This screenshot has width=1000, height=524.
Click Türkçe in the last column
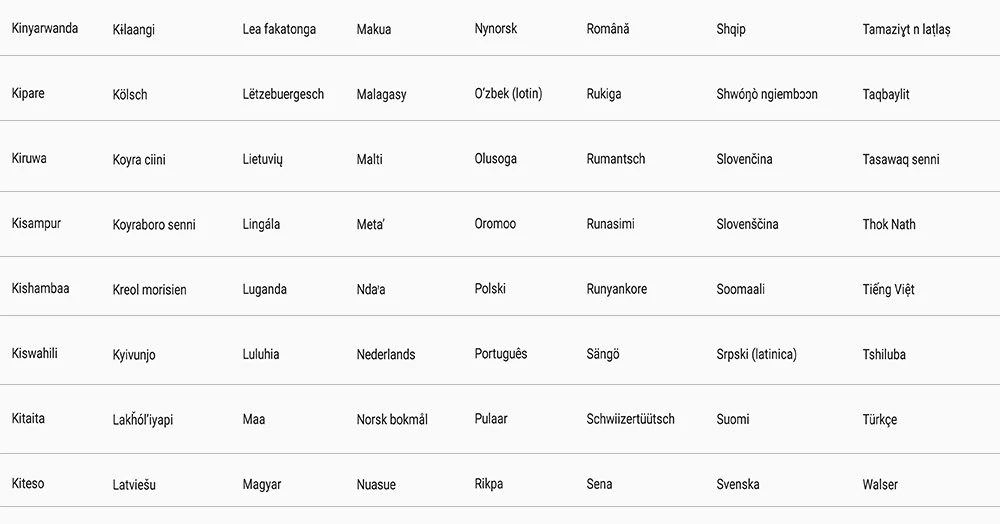(879, 419)
